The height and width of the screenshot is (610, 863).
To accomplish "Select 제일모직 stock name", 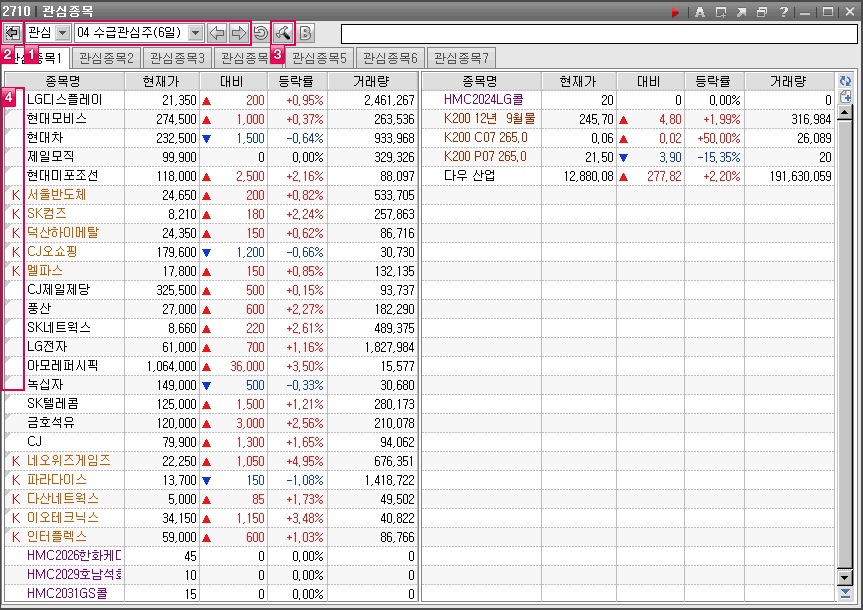I will tap(51, 157).
